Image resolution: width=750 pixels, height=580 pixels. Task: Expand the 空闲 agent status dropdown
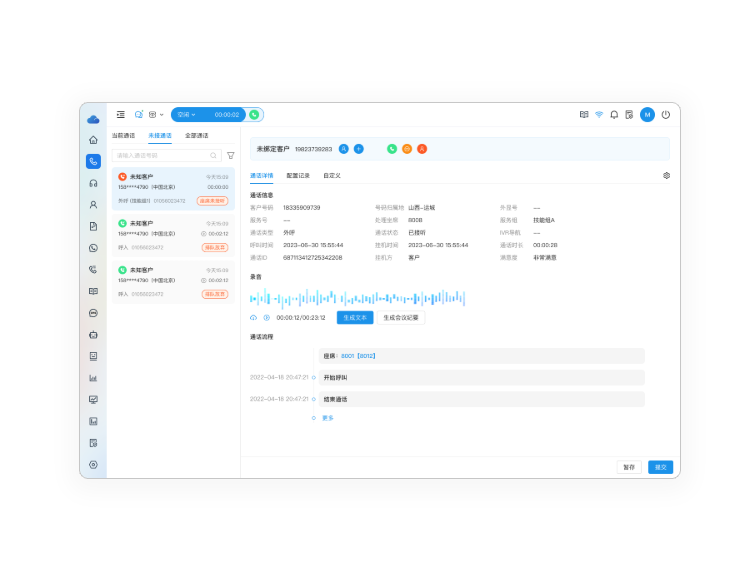(x=186, y=115)
